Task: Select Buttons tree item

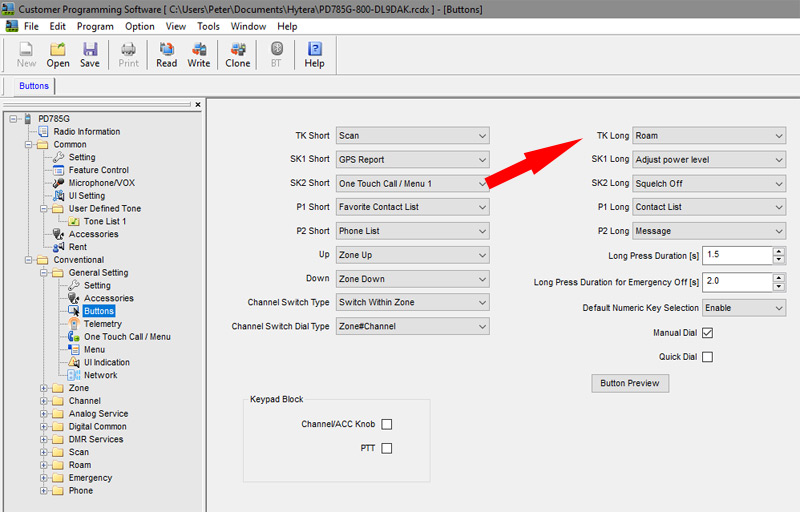Action: pos(98,311)
